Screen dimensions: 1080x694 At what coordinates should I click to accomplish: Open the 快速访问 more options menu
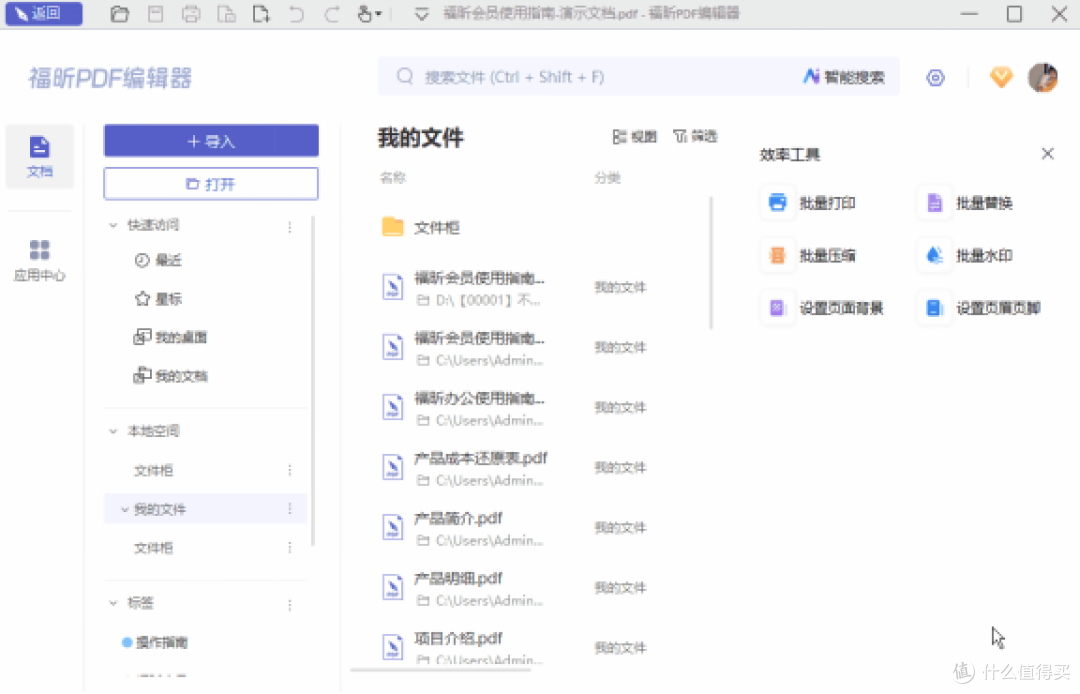(290, 227)
